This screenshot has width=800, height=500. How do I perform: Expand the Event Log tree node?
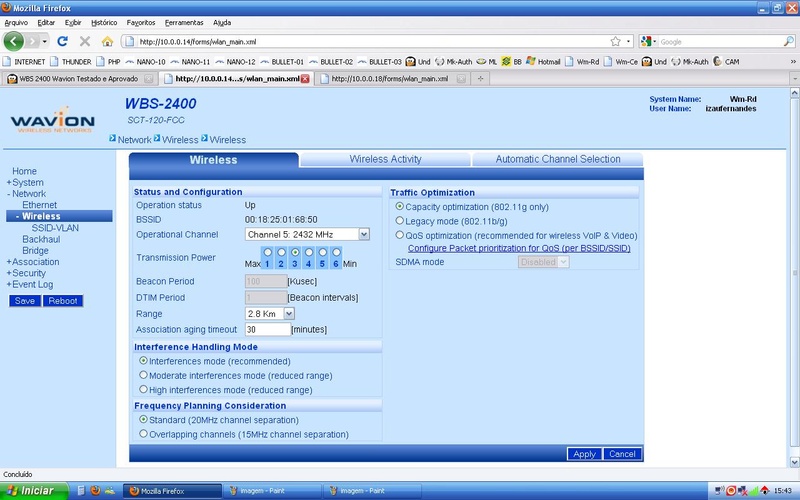click(x=9, y=284)
